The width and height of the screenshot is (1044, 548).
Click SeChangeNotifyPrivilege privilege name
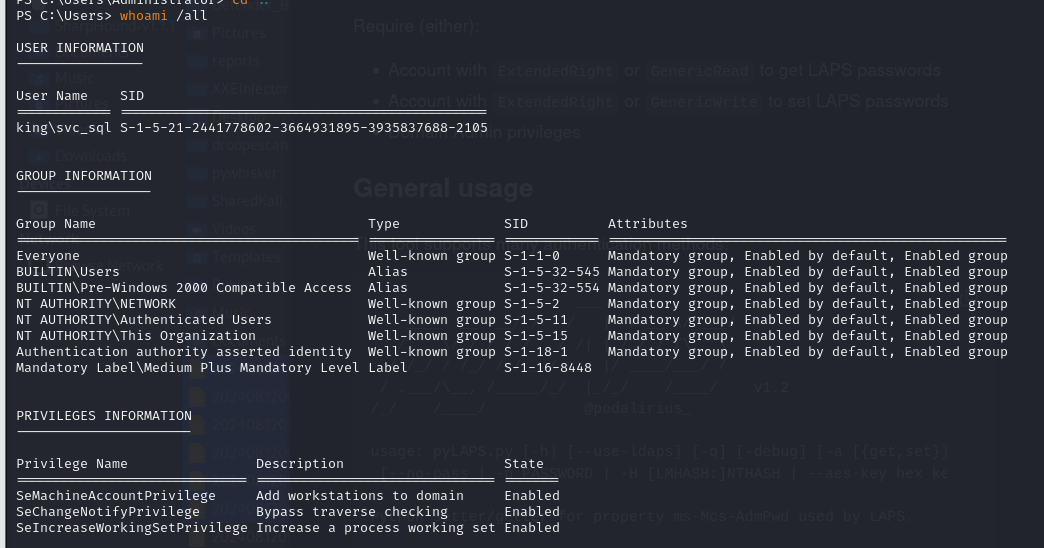tap(108, 511)
